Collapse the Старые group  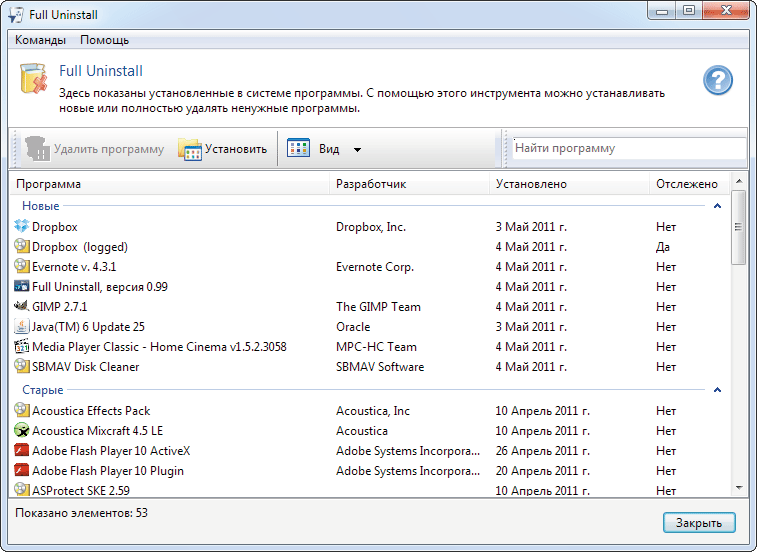717,390
